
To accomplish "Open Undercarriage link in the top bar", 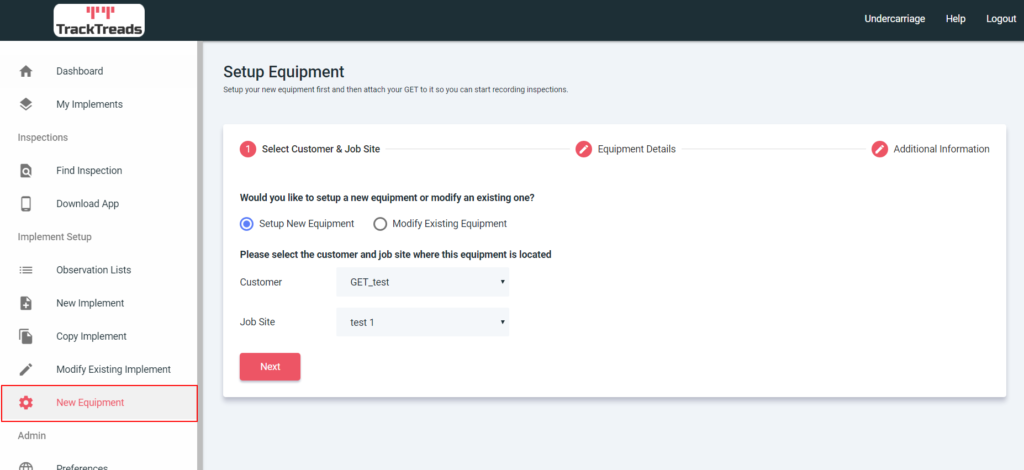I will point(895,19).
